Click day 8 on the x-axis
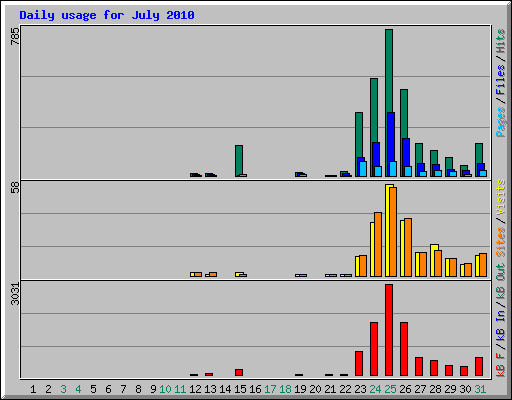512x400 pixels. click(x=138, y=389)
